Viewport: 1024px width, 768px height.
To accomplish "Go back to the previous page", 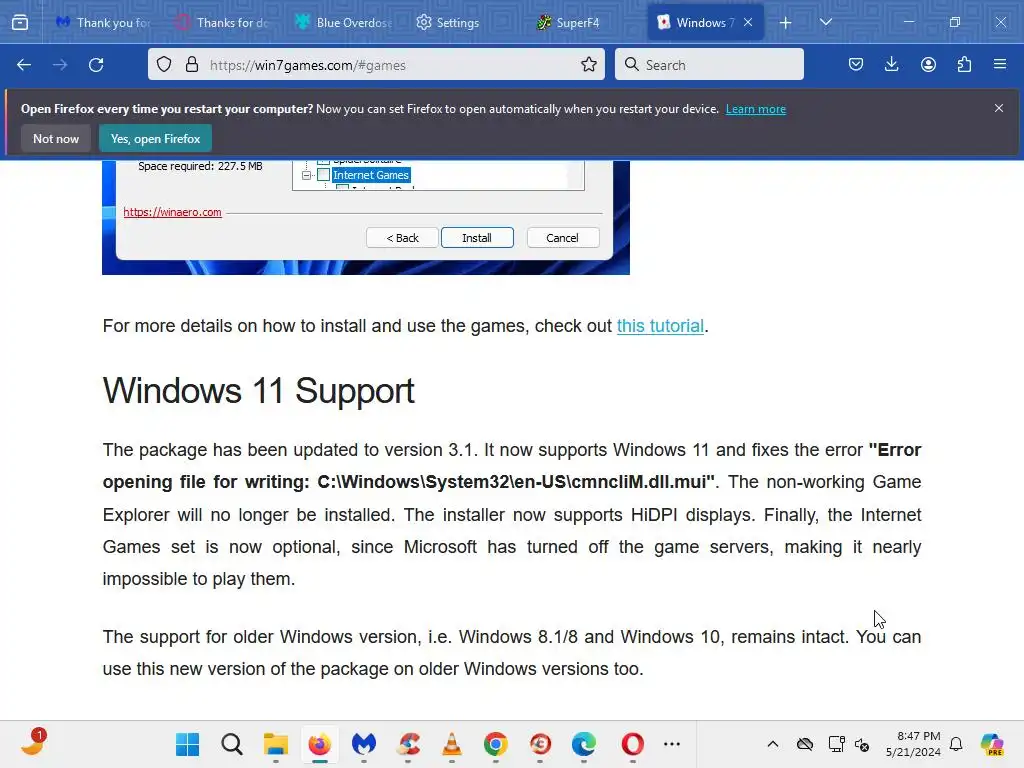I will click(x=24, y=65).
